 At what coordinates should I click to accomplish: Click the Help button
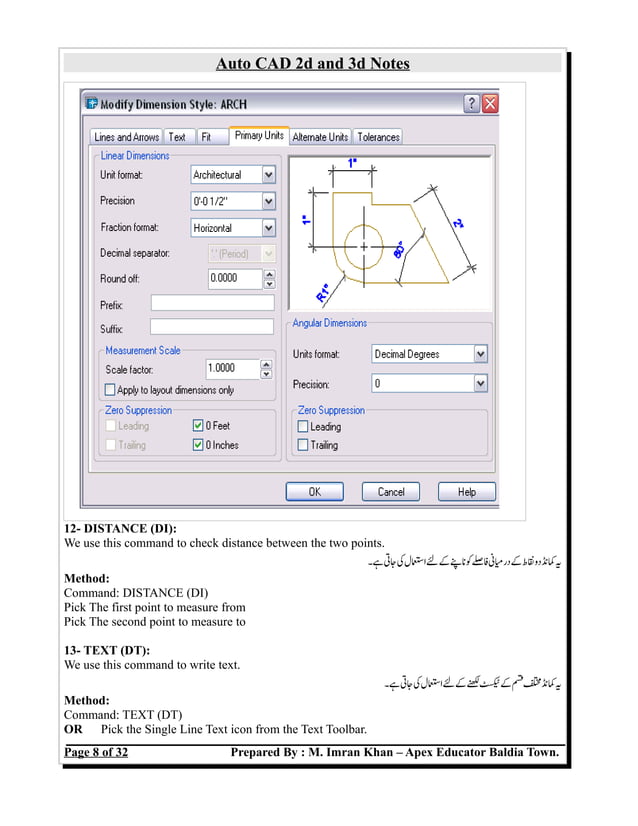tap(467, 491)
